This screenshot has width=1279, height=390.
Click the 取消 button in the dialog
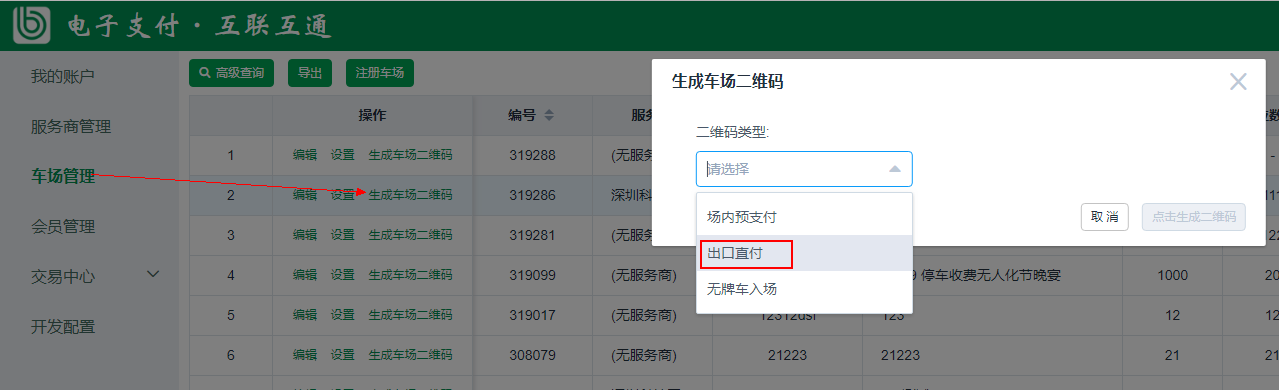pyautogui.click(x=1104, y=217)
